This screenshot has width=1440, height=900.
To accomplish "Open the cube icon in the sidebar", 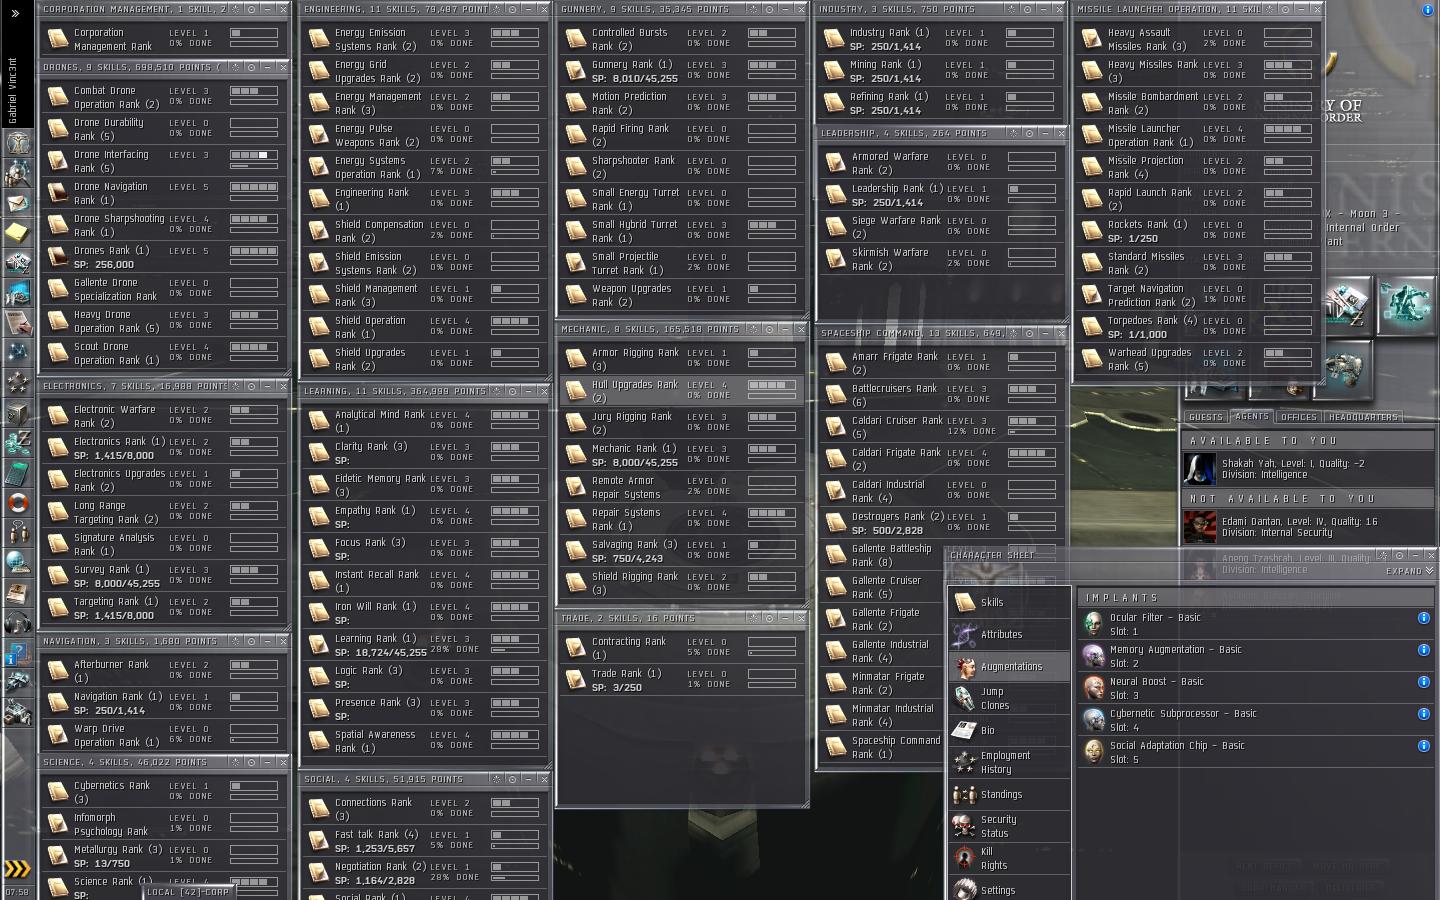I will [x=18, y=413].
